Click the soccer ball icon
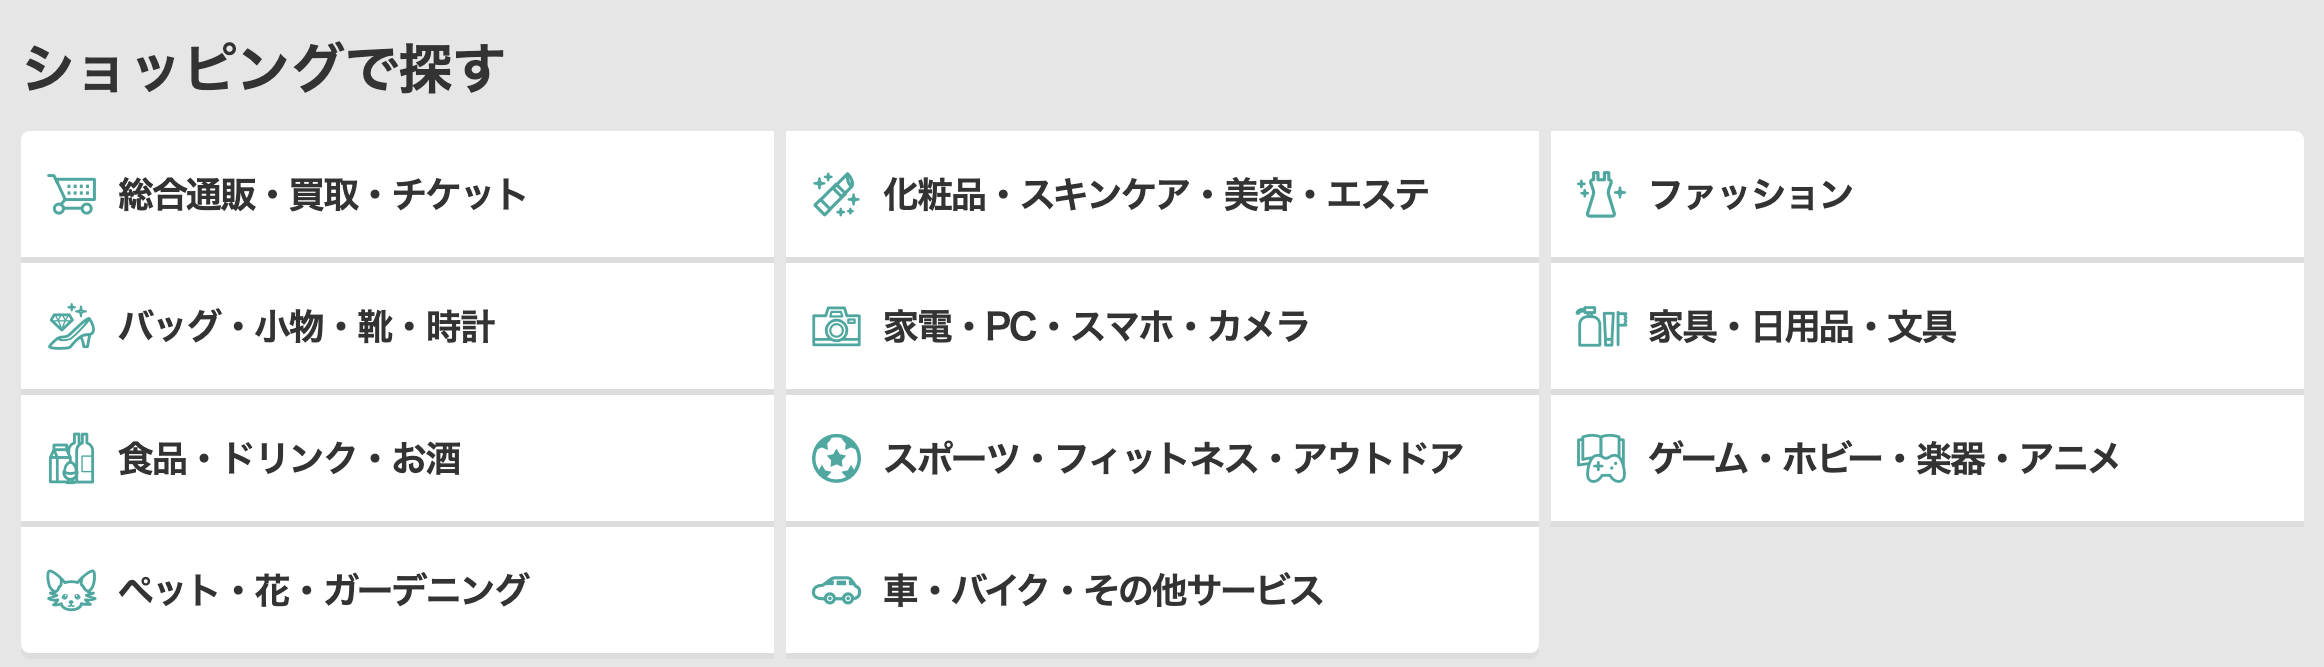2324x667 pixels. tap(836, 458)
